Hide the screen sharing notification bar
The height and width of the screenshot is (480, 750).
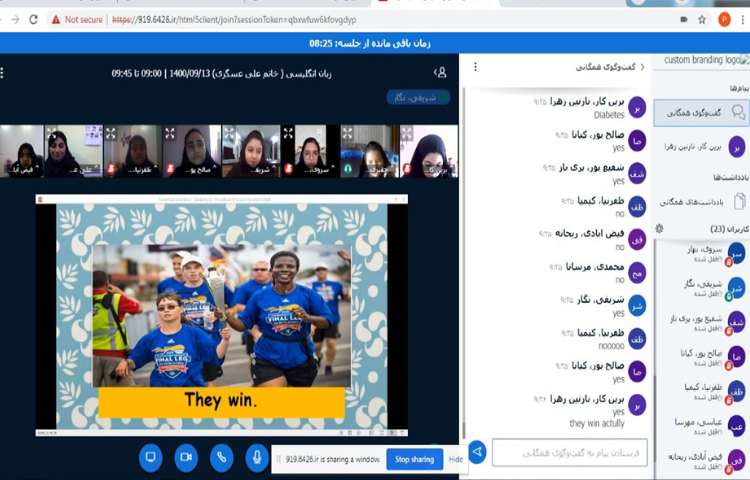coord(455,459)
